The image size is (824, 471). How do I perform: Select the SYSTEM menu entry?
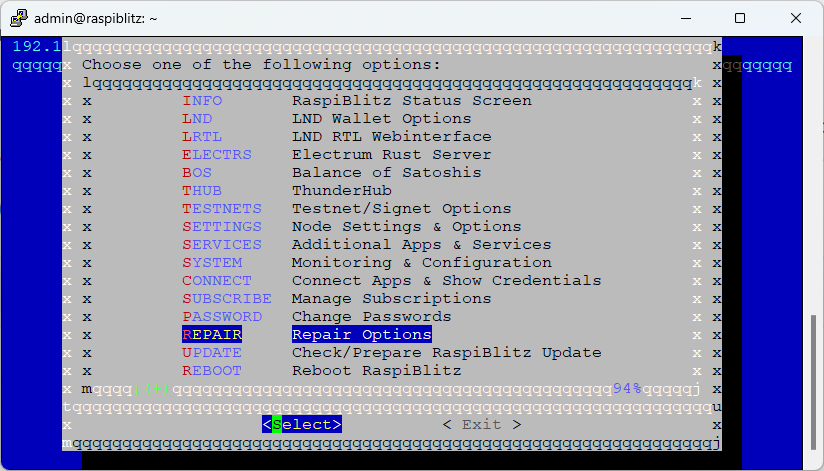(x=212, y=262)
